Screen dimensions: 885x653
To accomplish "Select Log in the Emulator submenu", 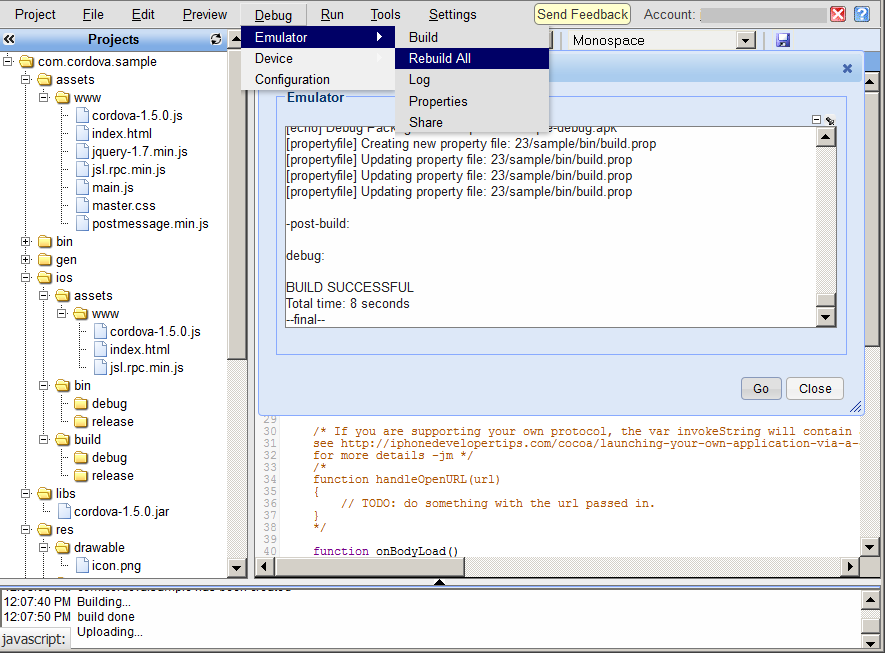I will 472,80.
